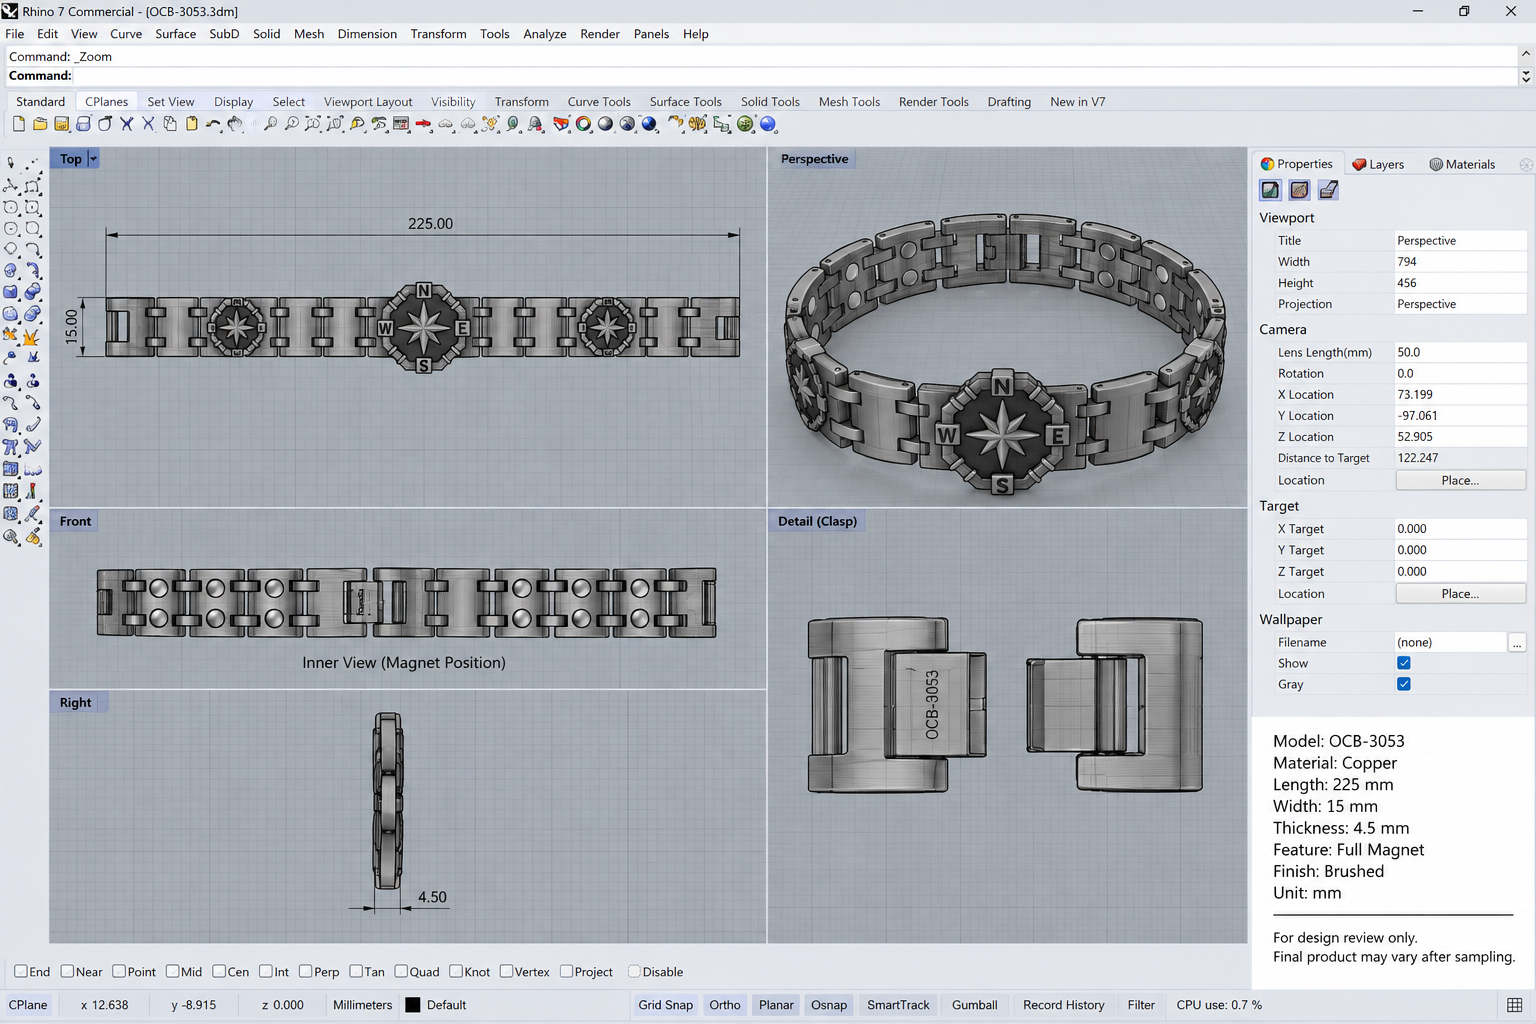Click the Four Viewports layout icon
Screen dimensions: 1536x1024
pyautogui.click(x=401, y=124)
